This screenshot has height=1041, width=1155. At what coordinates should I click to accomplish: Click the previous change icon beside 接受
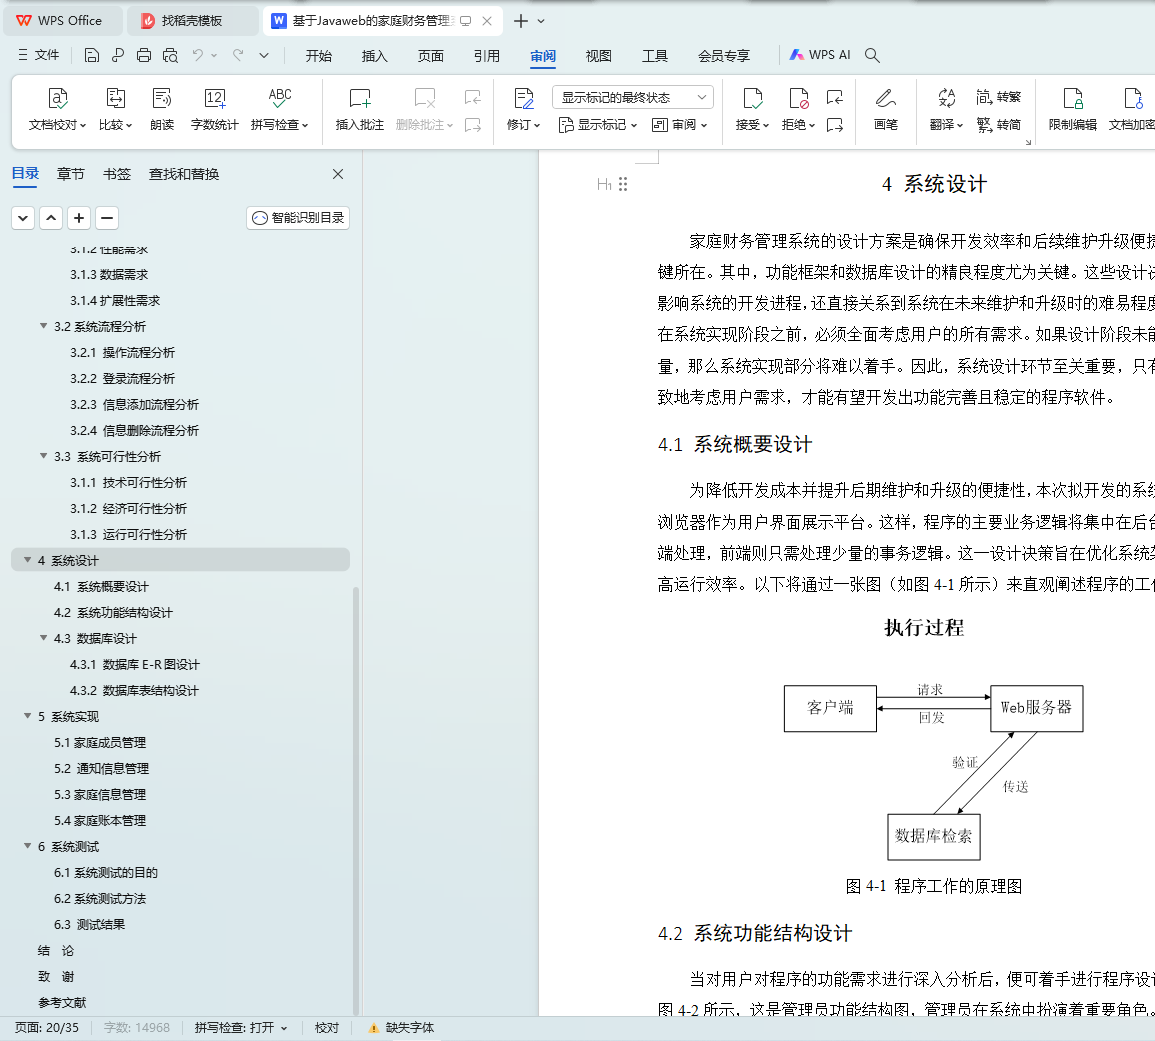(x=835, y=97)
